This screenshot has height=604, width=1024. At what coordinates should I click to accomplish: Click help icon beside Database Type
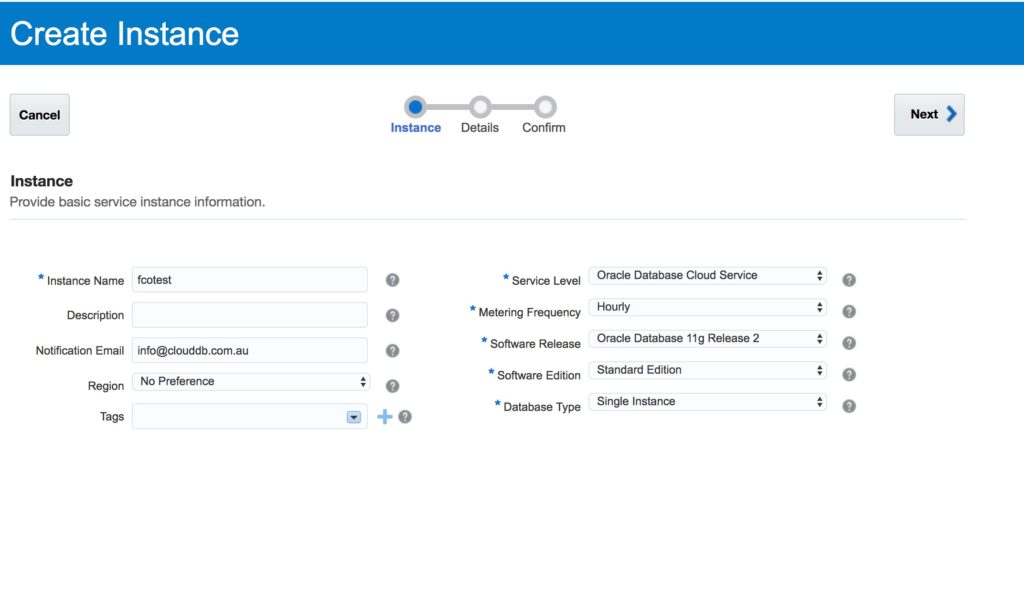tap(849, 406)
